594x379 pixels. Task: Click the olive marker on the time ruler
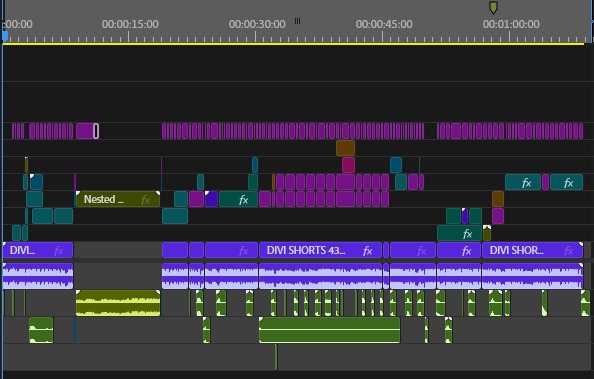tap(493, 7)
